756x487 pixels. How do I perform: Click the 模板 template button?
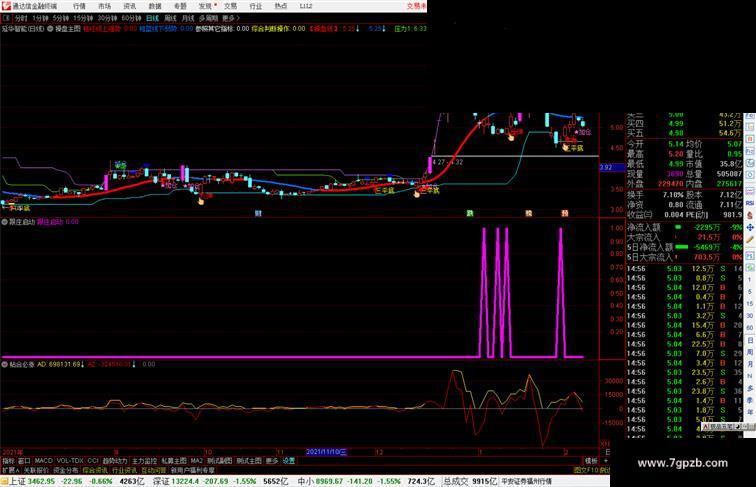pyautogui.click(x=591, y=461)
